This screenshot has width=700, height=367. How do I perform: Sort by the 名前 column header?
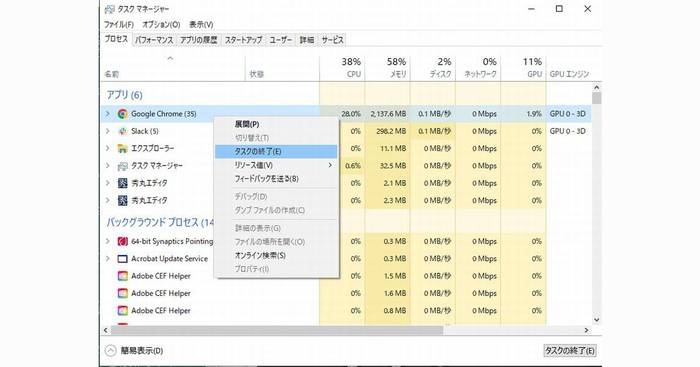click(173, 68)
